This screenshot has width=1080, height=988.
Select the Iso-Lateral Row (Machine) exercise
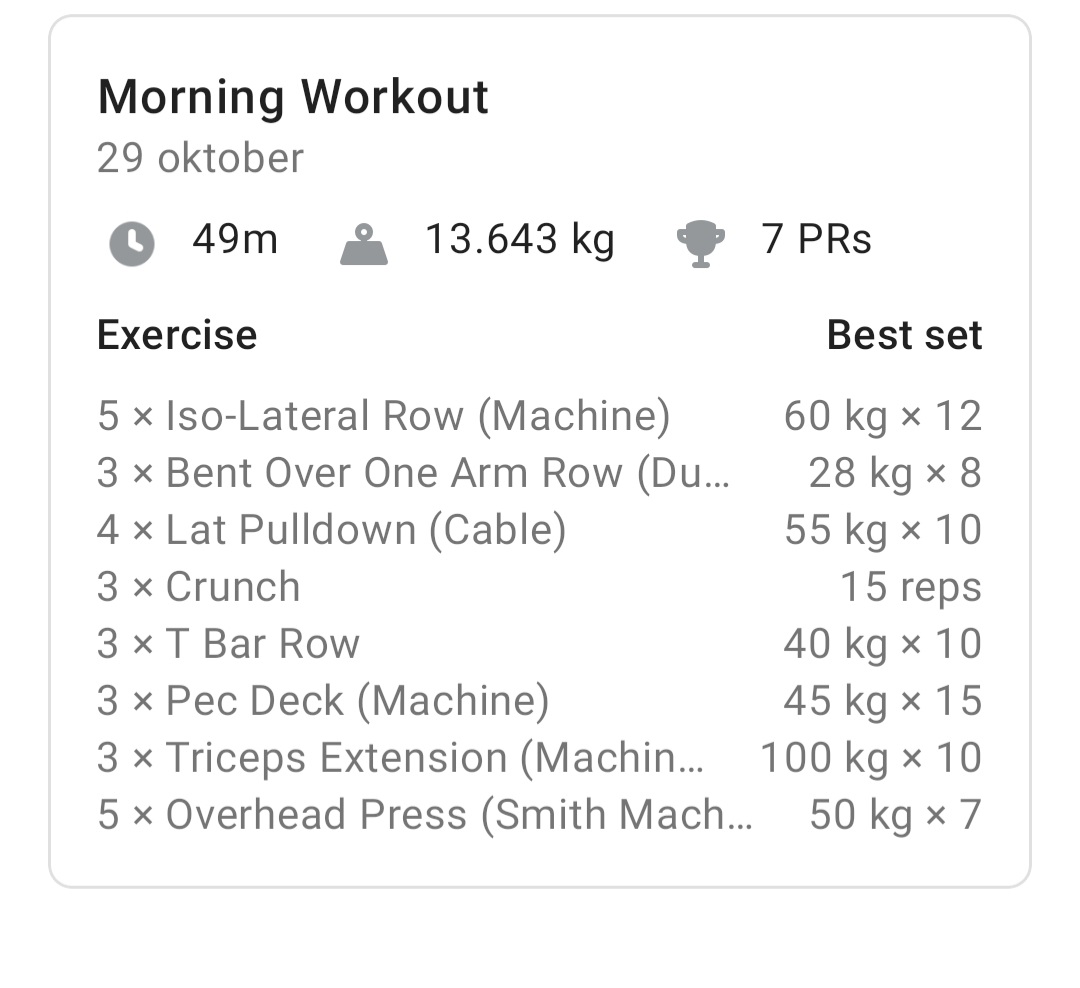click(383, 415)
